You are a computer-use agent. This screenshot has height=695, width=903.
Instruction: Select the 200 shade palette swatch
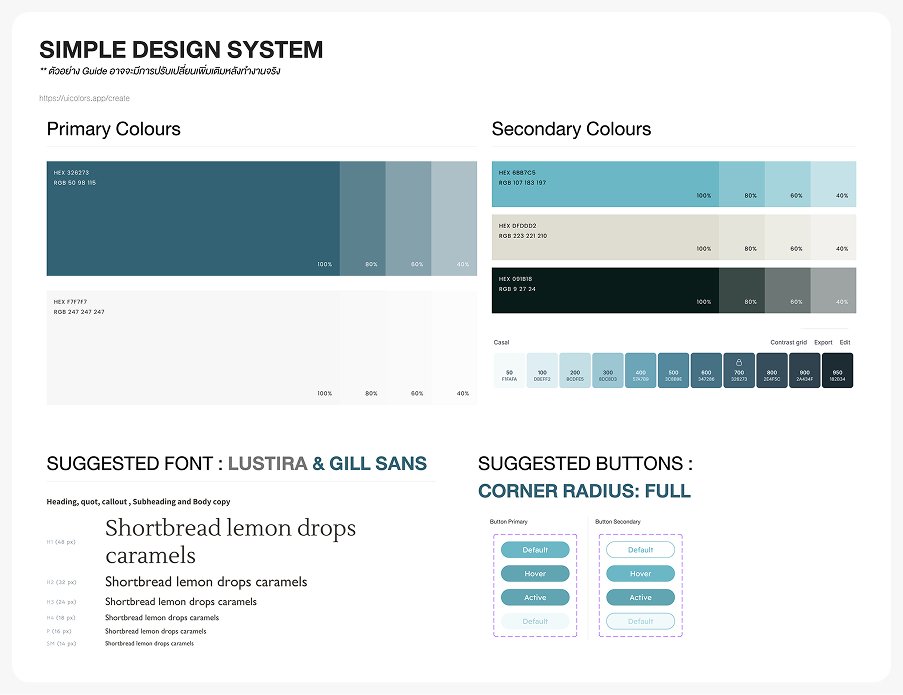point(575,371)
